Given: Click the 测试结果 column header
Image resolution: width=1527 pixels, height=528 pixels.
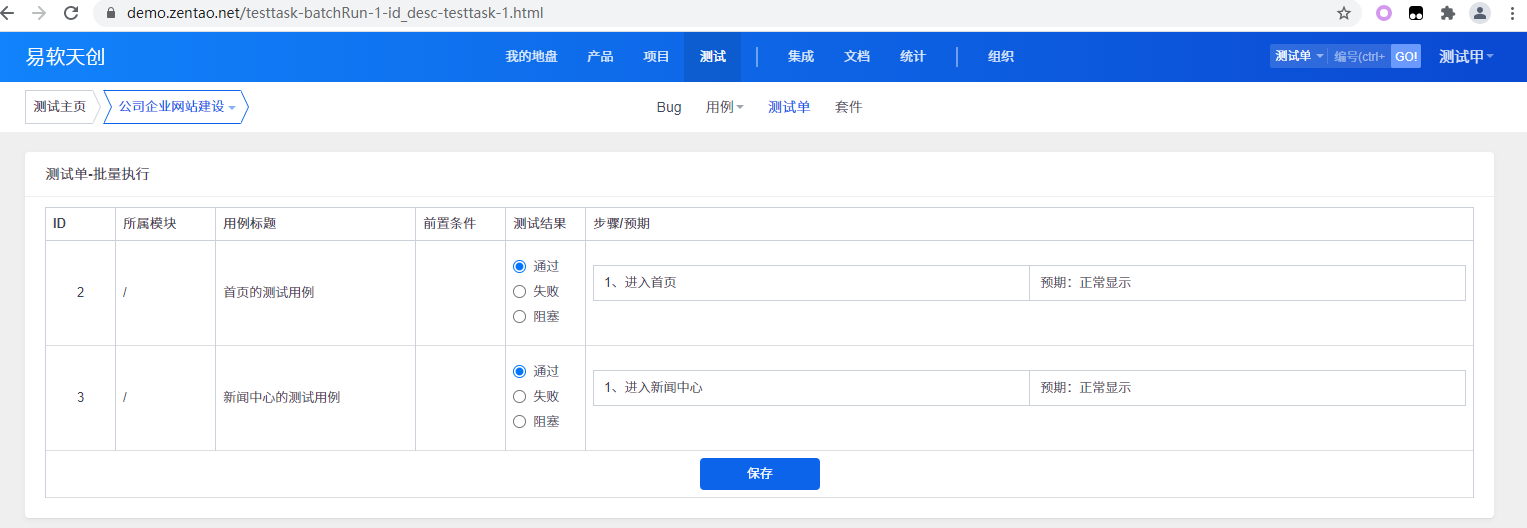Looking at the screenshot, I should tap(539, 223).
